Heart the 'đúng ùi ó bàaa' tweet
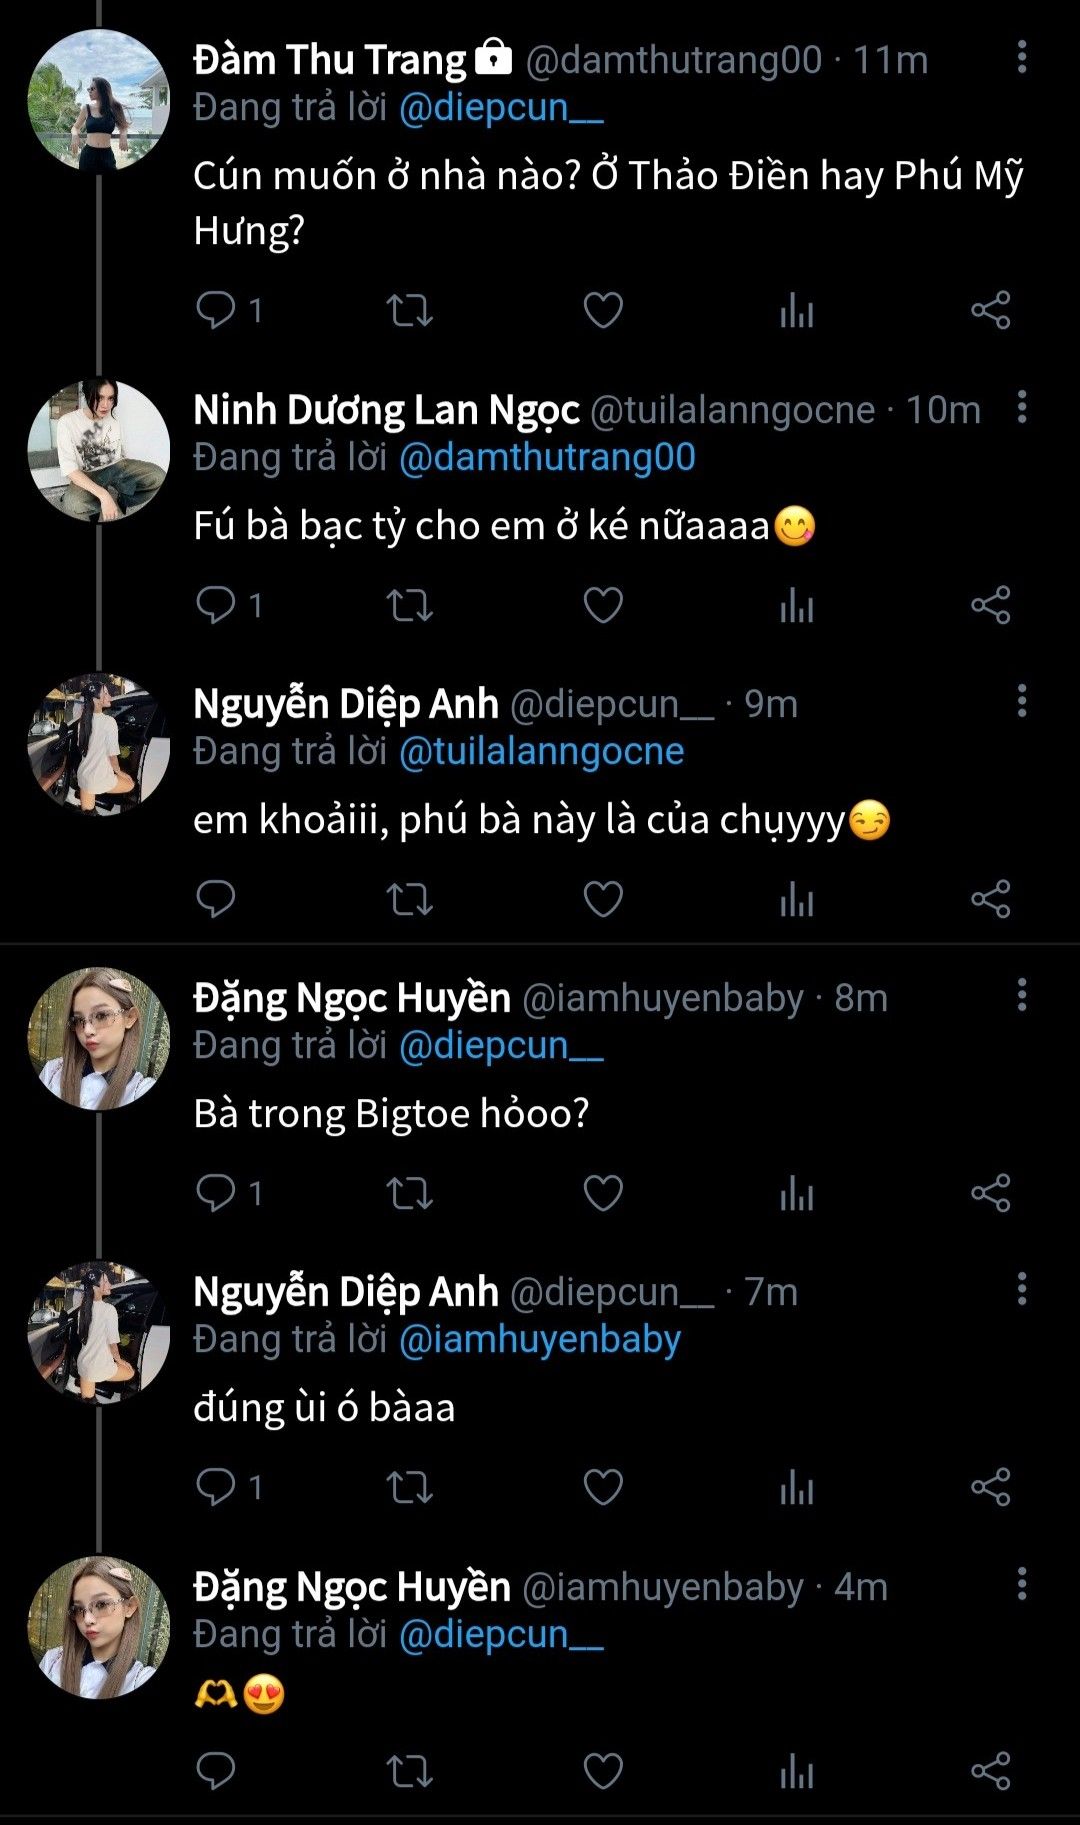The height and width of the screenshot is (1825, 1080). click(x=603, y=1487)
